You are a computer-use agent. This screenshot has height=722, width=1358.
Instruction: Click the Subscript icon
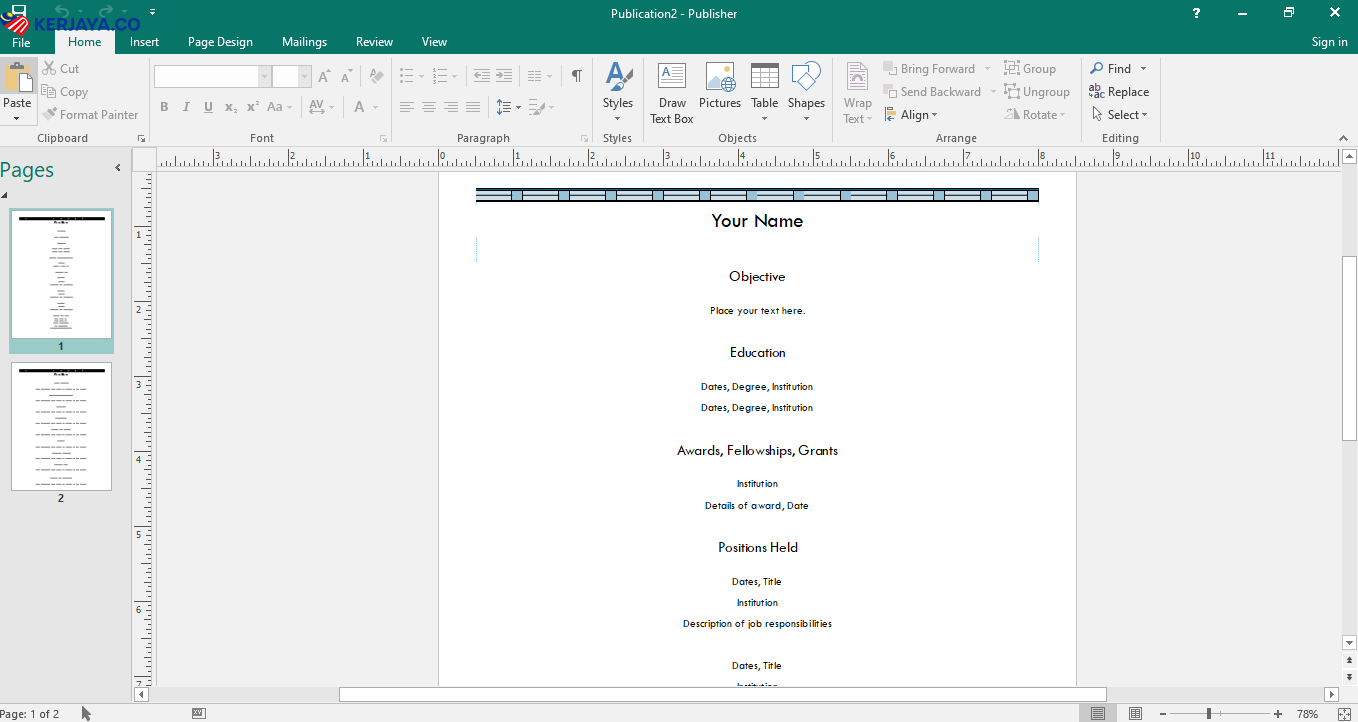pos(230,107)
